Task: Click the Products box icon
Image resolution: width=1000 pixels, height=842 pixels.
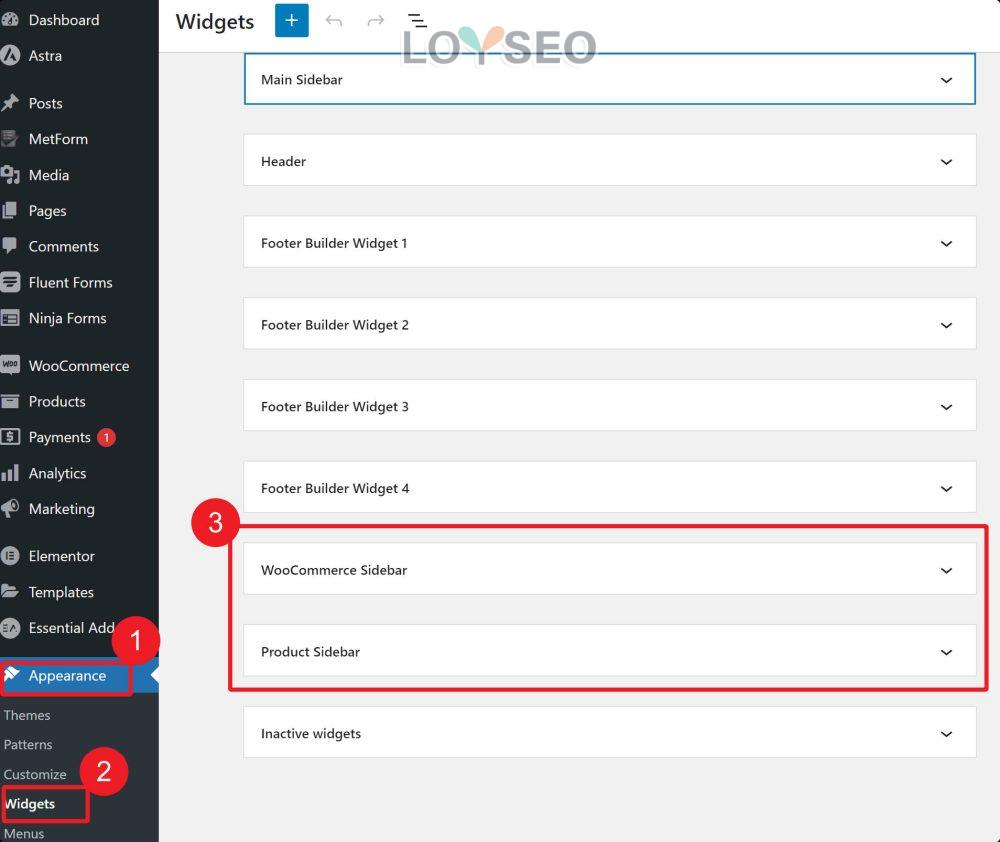Action: [x=10, y=401]
